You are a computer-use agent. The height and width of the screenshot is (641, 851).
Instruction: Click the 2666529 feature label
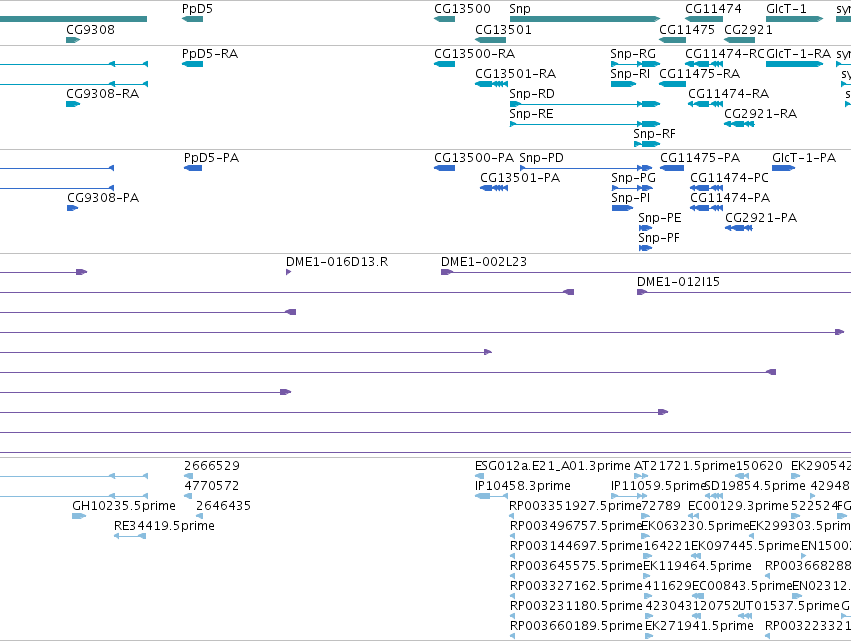[x=212, y=466]
